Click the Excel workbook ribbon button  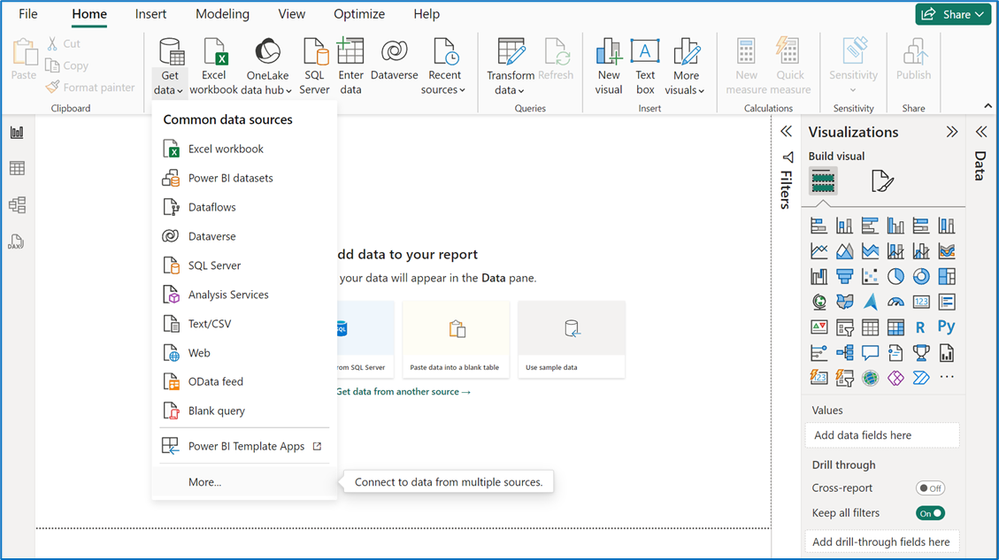pyautogui.click(x=213, y=66)
